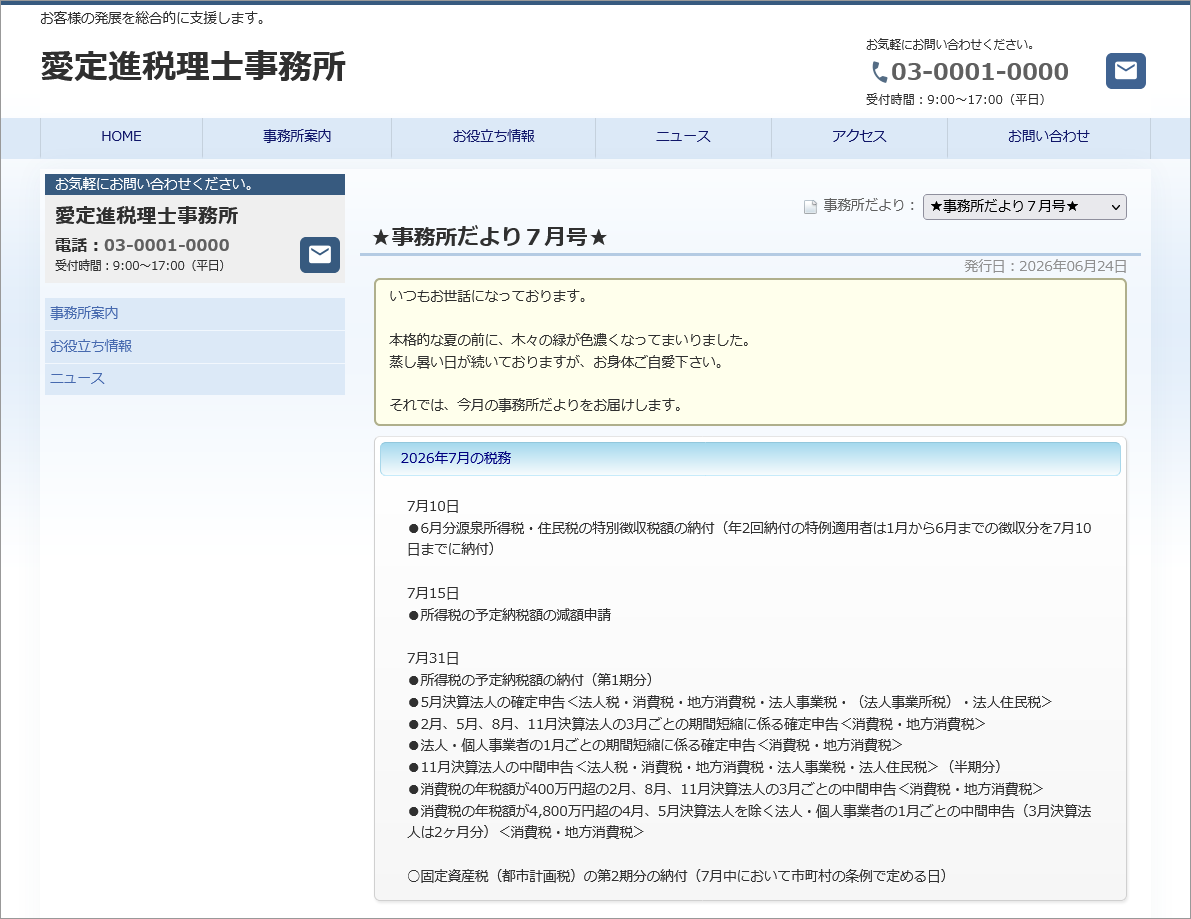Click the ★事務所だより７月号★ article heading
1191x919 pixels.
coord(490,237)
